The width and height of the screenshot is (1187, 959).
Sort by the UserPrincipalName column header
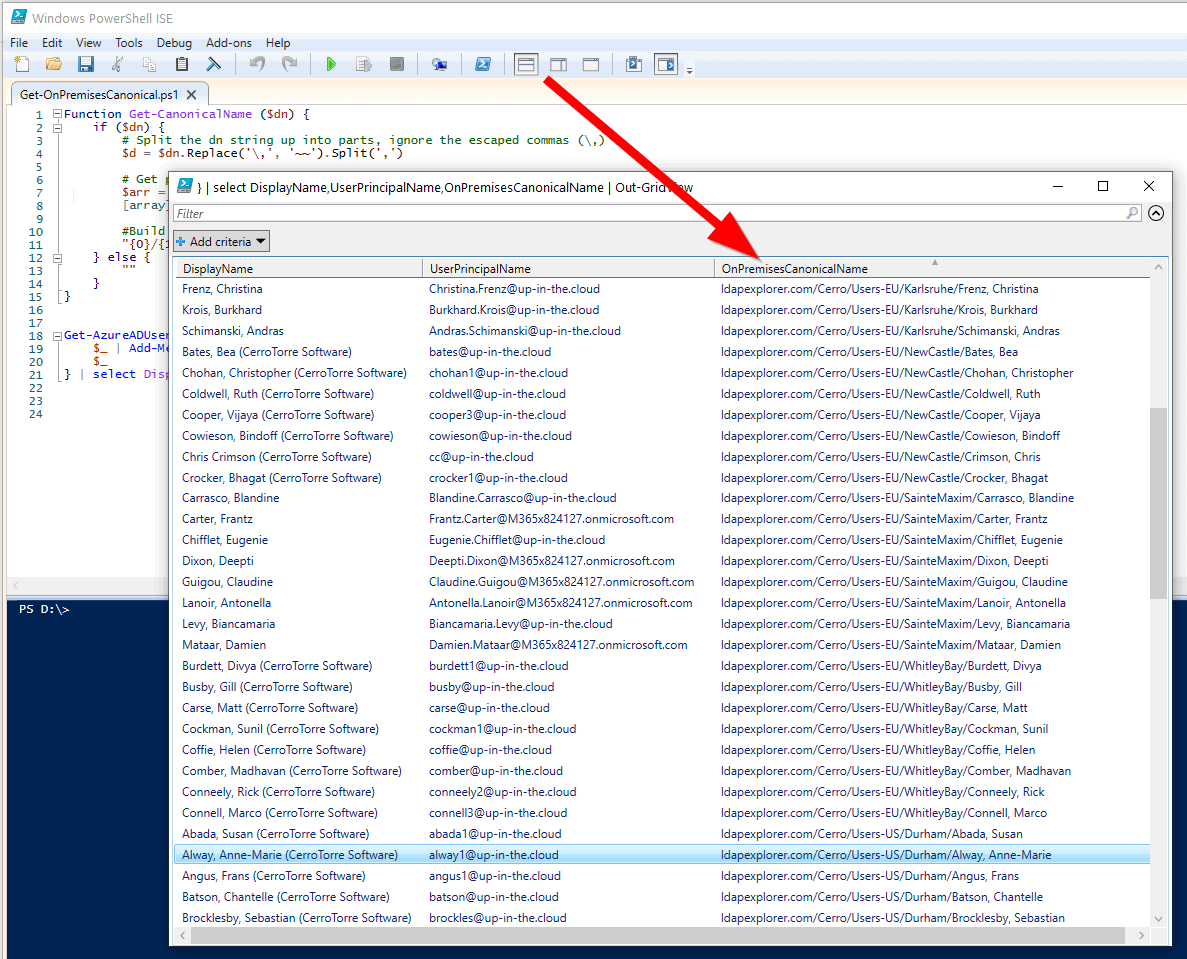[569, 269]
